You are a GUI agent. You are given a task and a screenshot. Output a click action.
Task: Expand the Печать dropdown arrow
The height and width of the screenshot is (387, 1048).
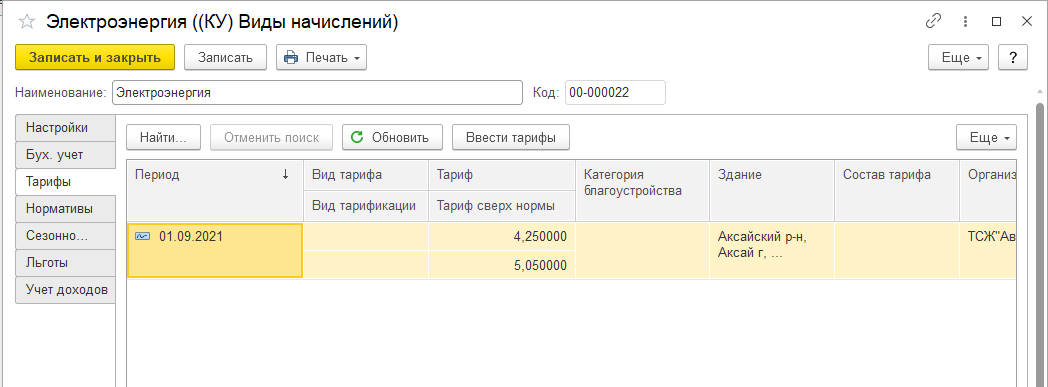pos(356,58)
